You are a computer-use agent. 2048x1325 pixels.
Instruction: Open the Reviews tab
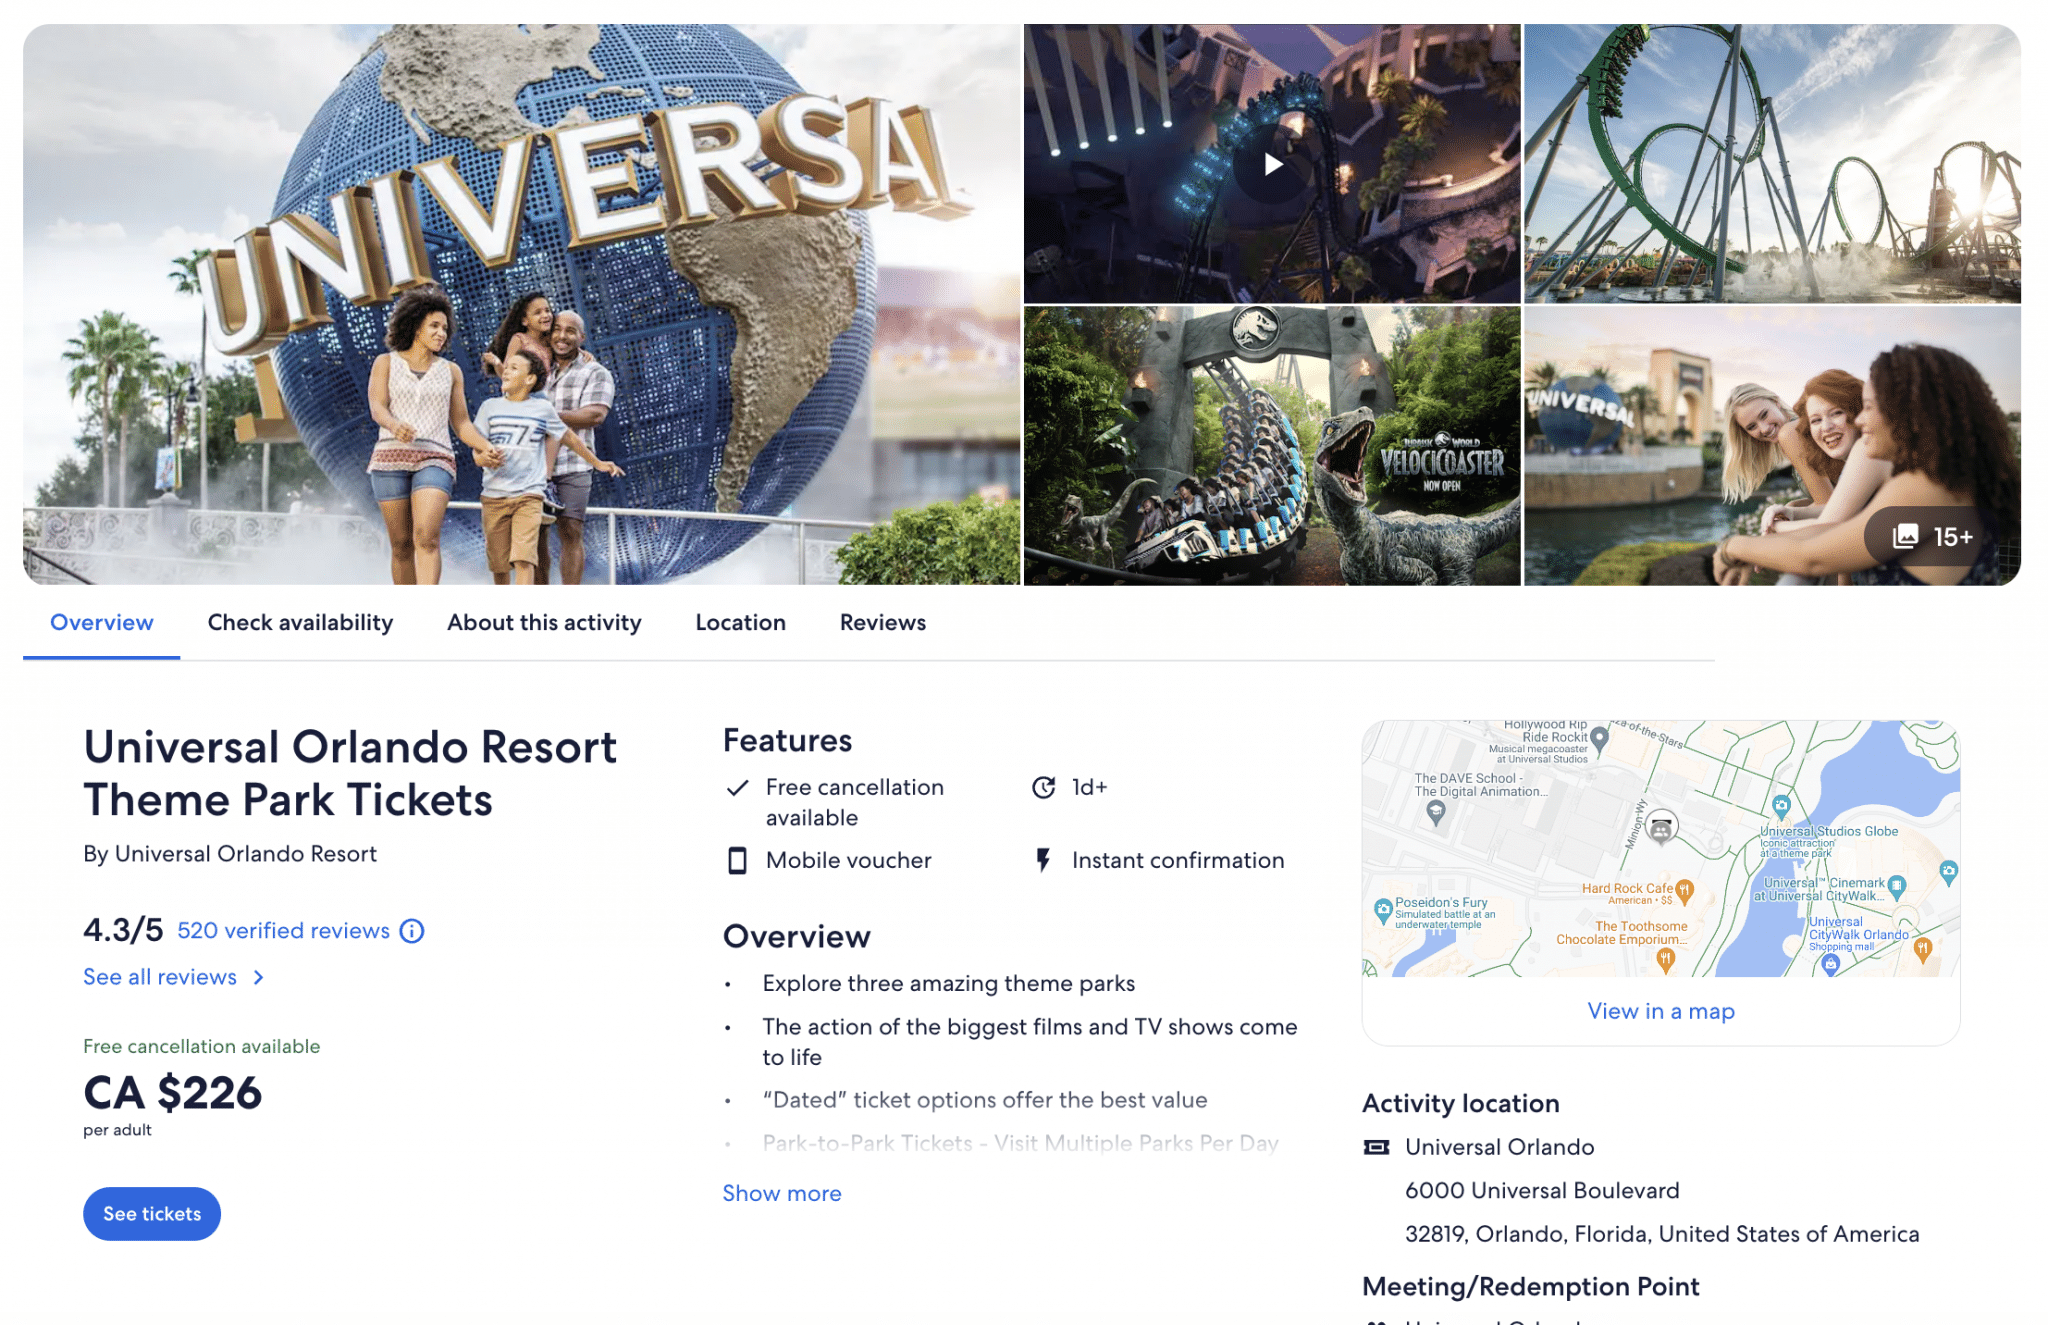(882, 622)
